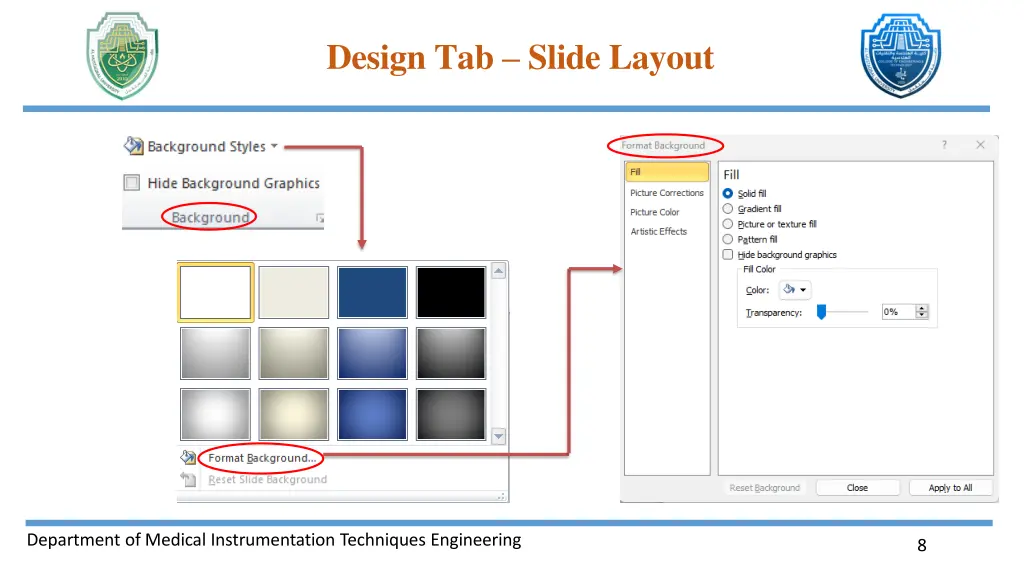This screenshot has height=576, width=1024.
Task: Click the Reset Slide Background icon
Action: (188, 479)
